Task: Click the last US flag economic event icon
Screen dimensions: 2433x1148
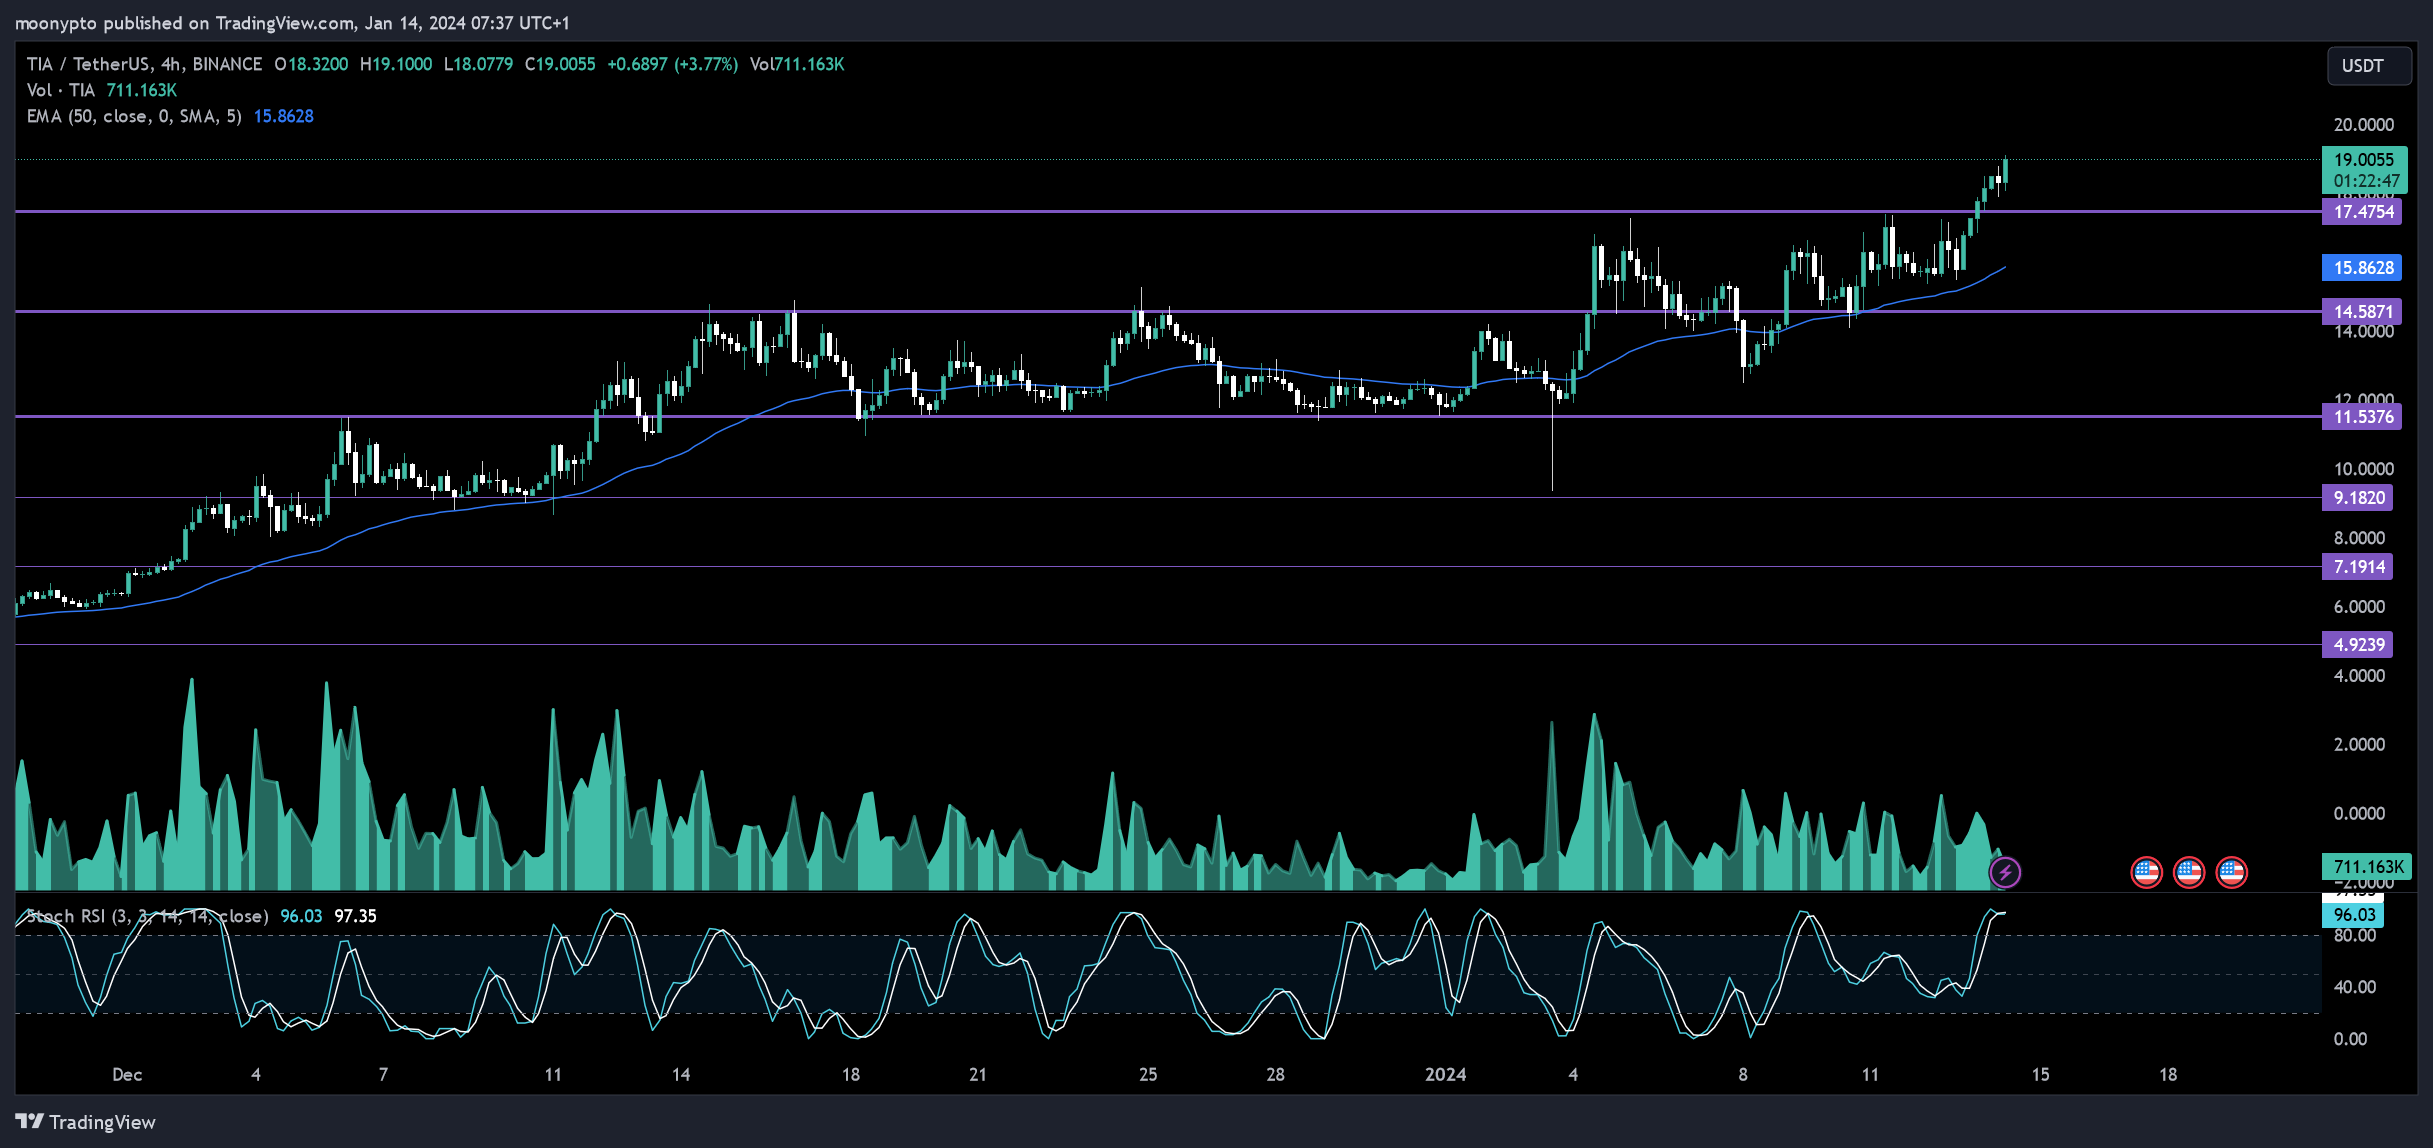Action: point(2232,872)
